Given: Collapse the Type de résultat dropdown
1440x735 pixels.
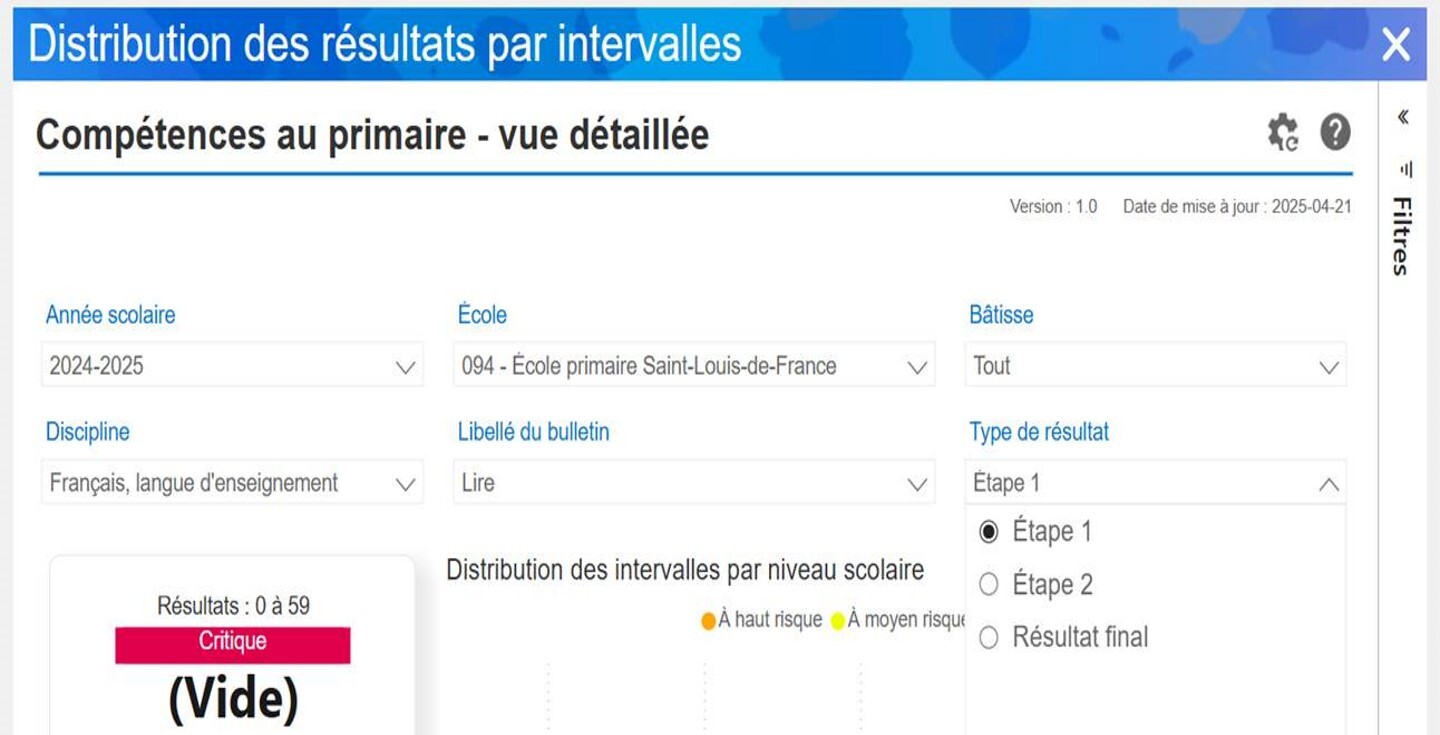Looking at the screenshot, I should [1327, 484].
